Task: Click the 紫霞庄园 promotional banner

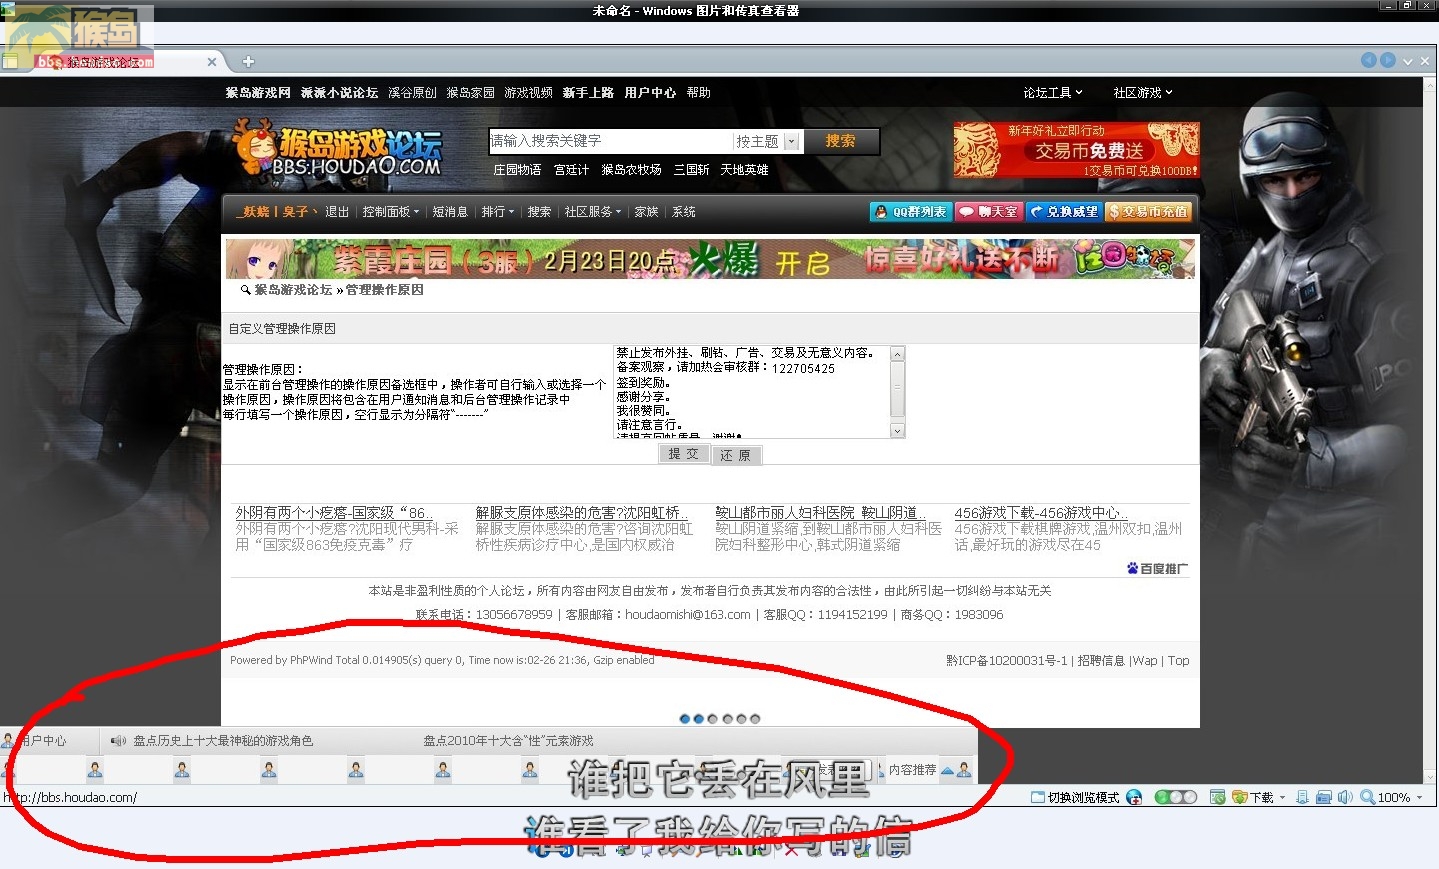Action: [x=710, y=258]
